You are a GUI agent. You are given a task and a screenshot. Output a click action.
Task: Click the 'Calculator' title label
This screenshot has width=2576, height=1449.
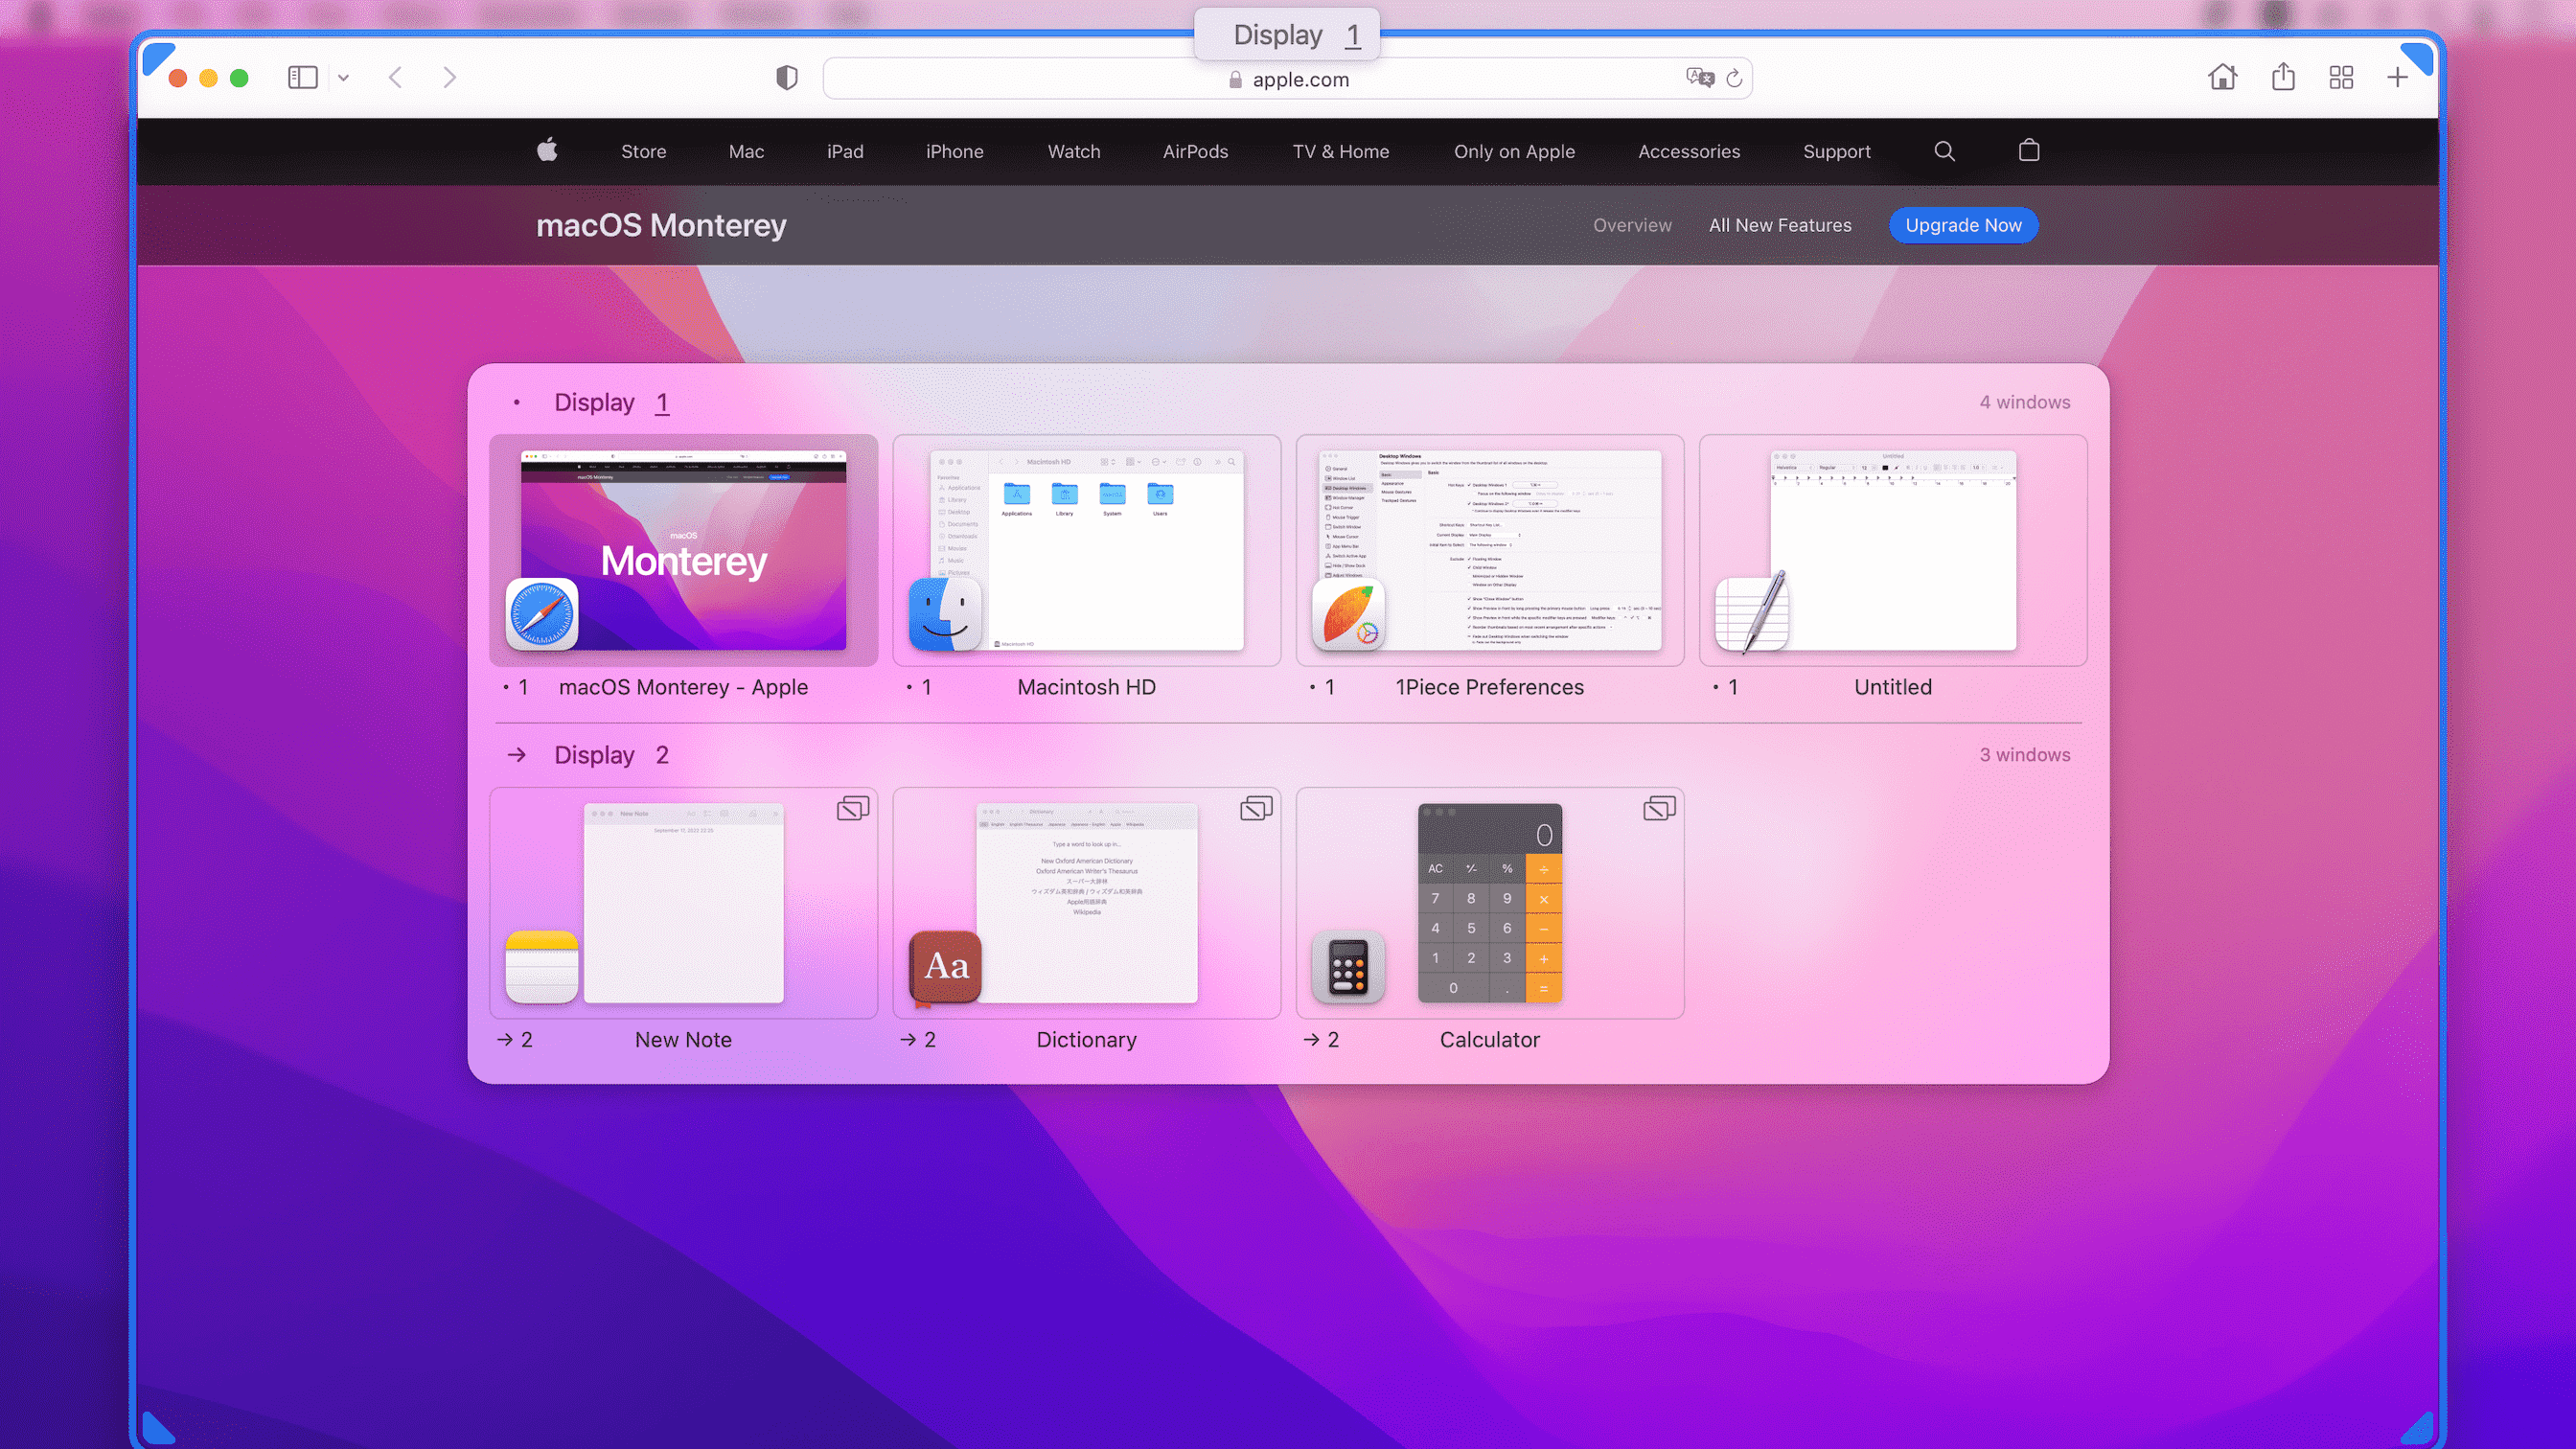pos(1490,1040)
